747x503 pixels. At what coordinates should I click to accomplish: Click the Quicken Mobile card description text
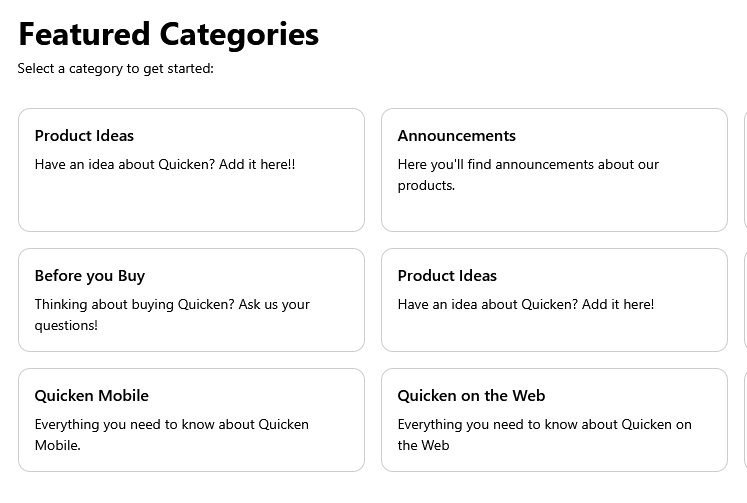click(172, 434)
